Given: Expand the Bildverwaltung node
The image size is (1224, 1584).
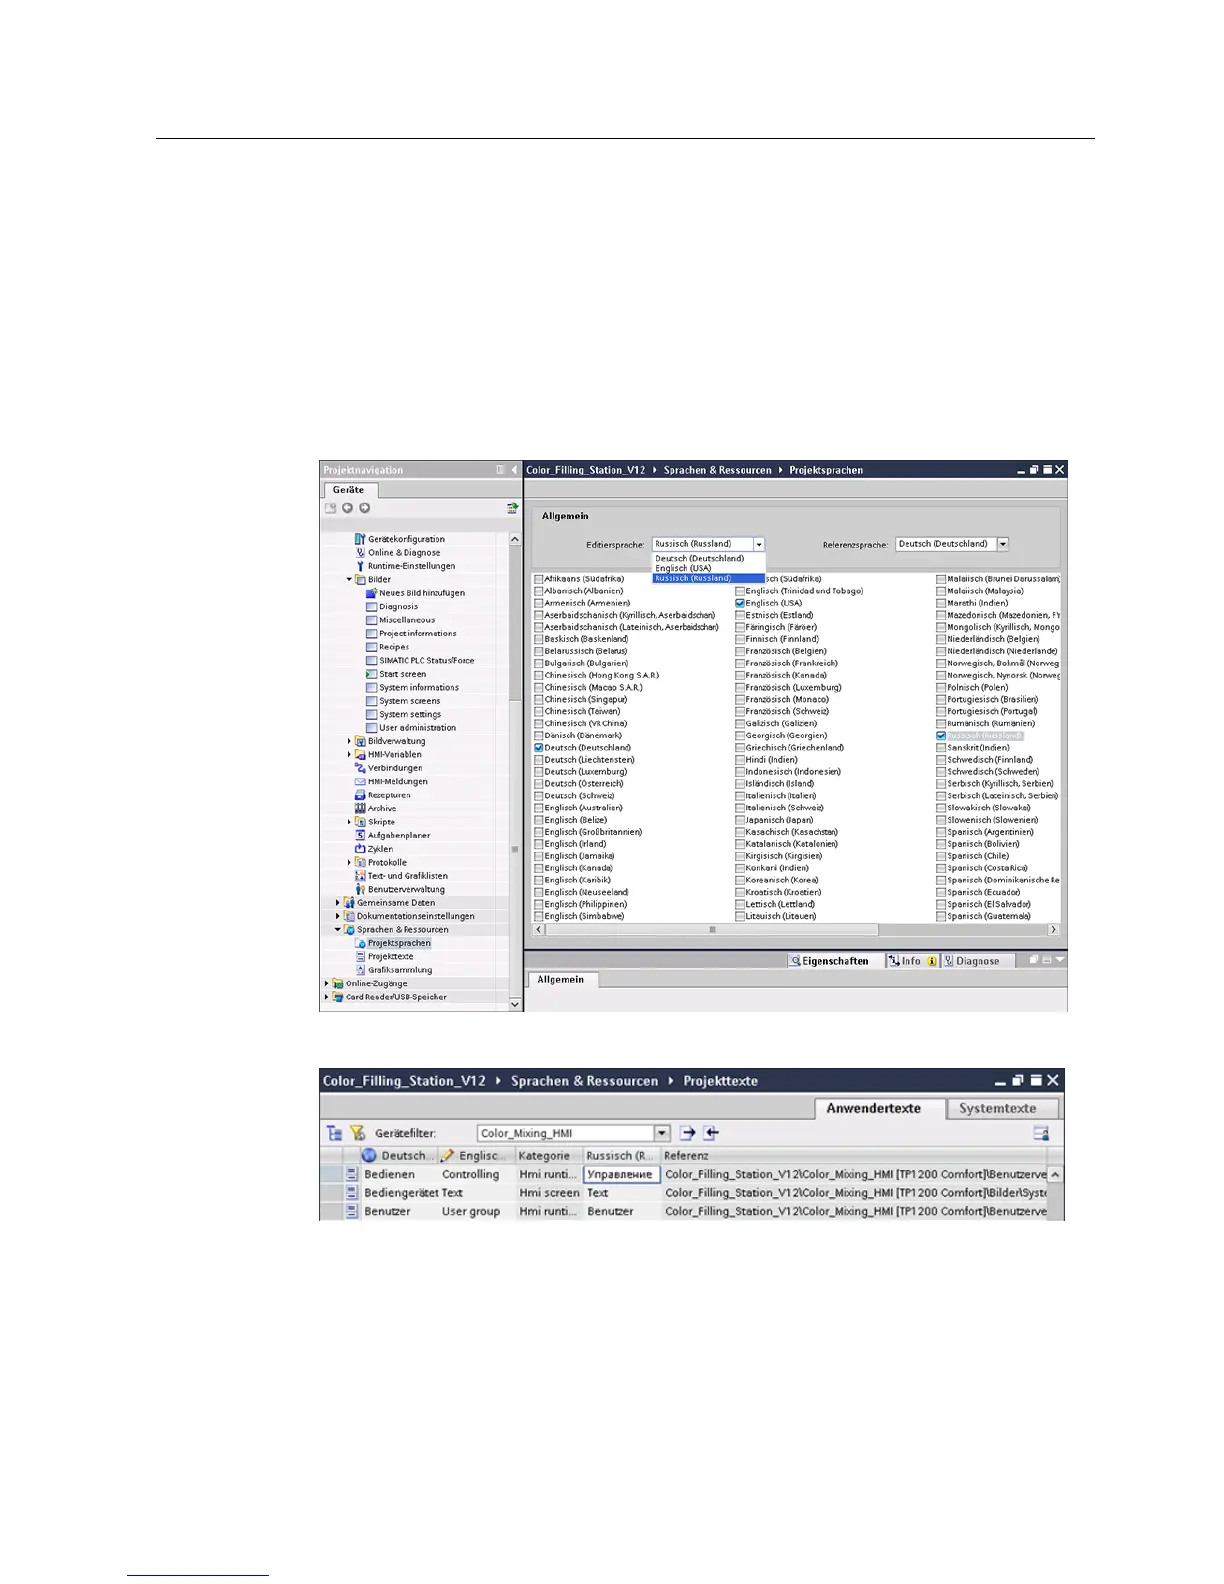Looking at the screenshot, I should click(349, 742).
